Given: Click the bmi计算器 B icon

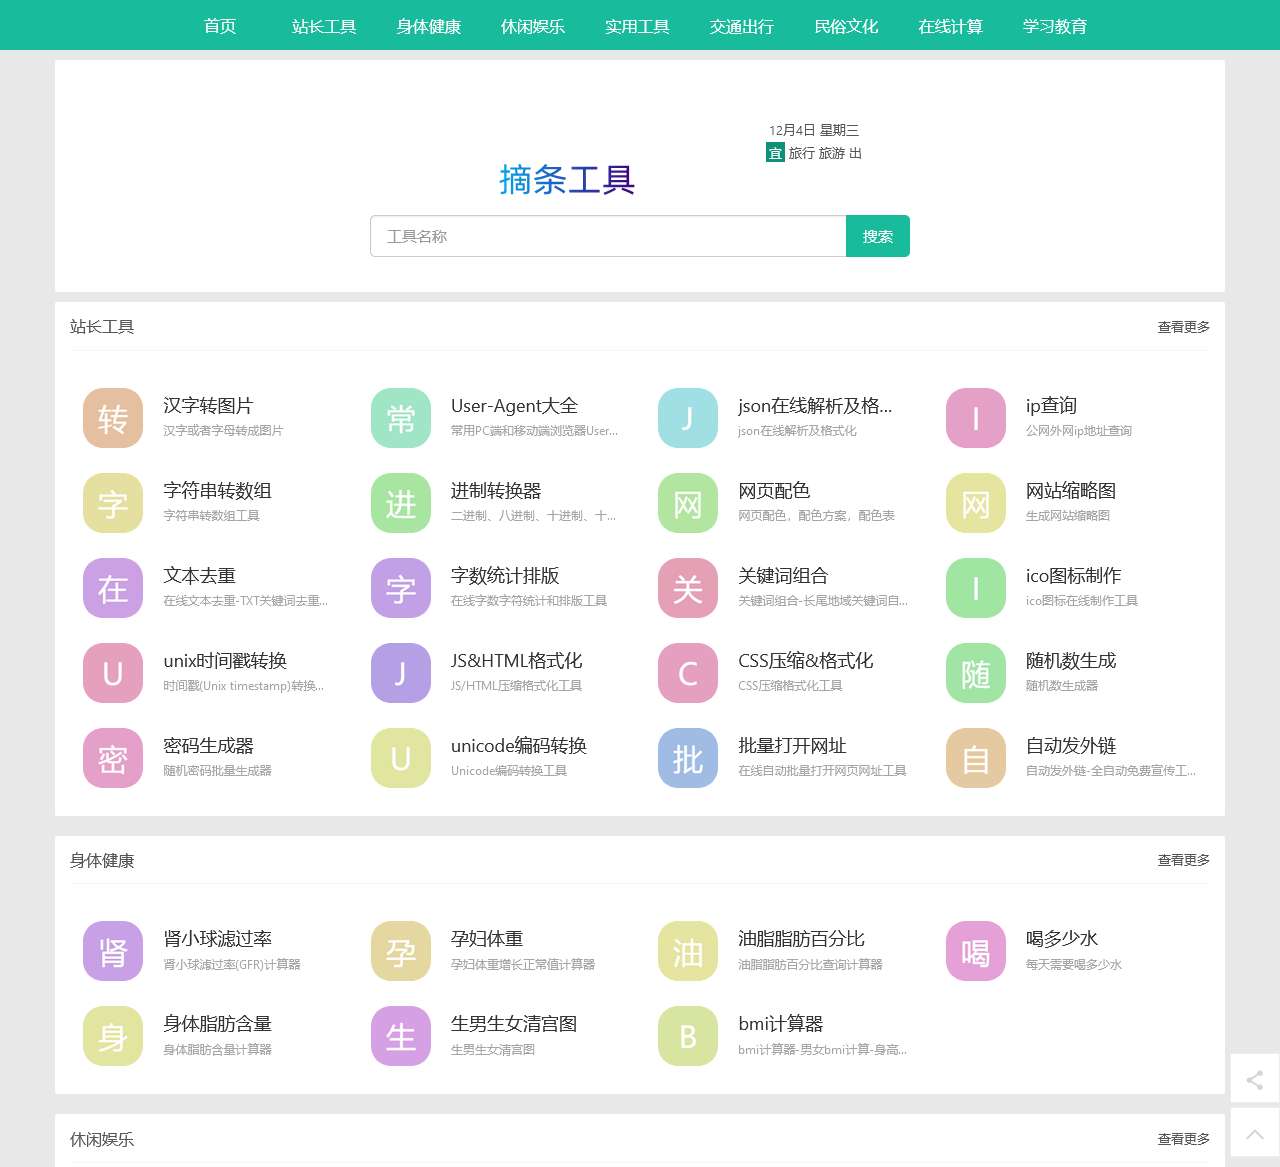Looking at the screenshot, I should (x=688, y=1036).
